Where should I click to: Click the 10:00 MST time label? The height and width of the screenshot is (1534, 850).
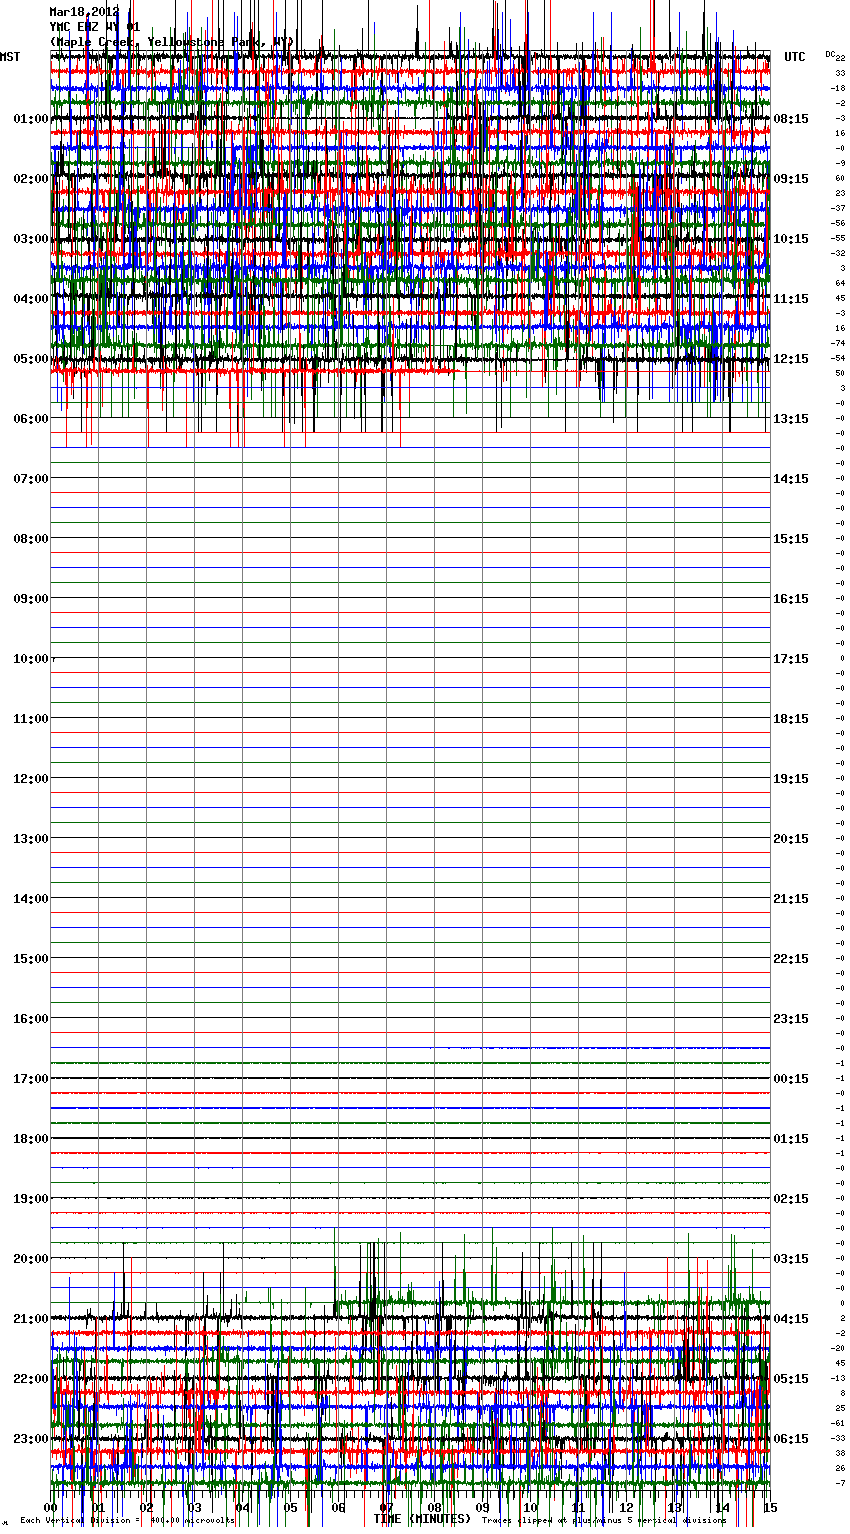(31, 659)
